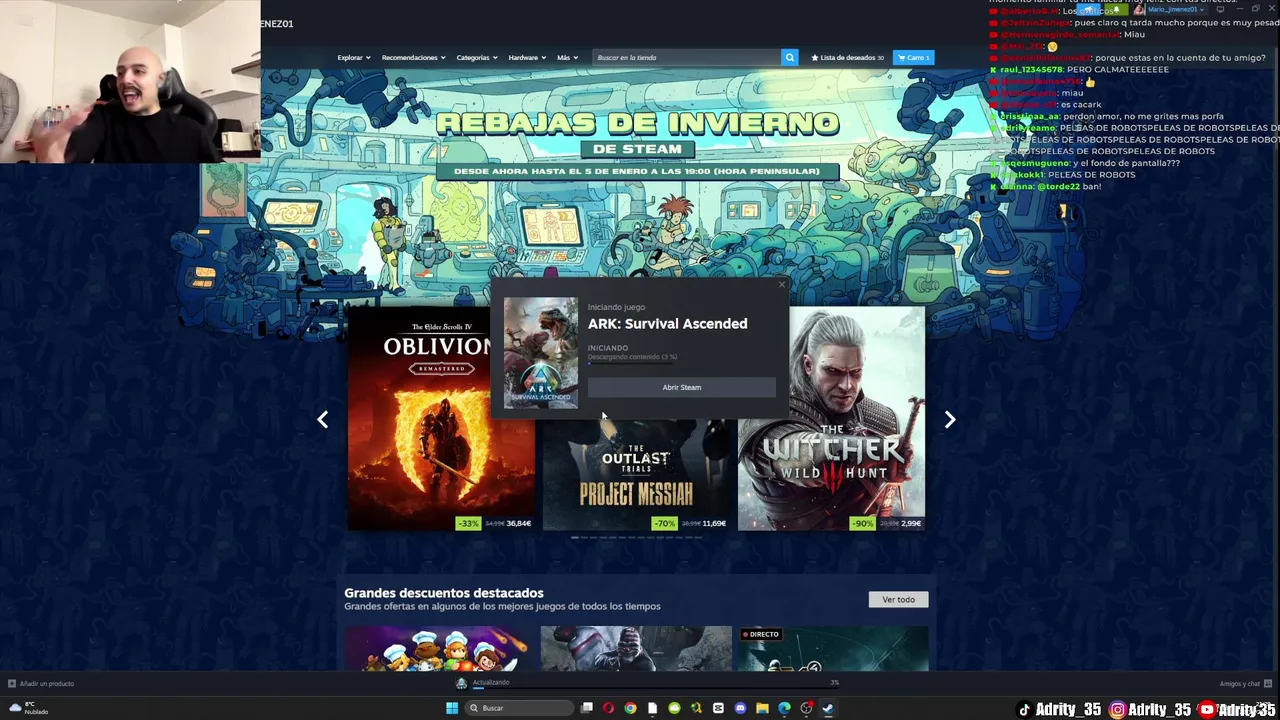
Task: Open File Explorer folder icon
Action: [762, 708]
